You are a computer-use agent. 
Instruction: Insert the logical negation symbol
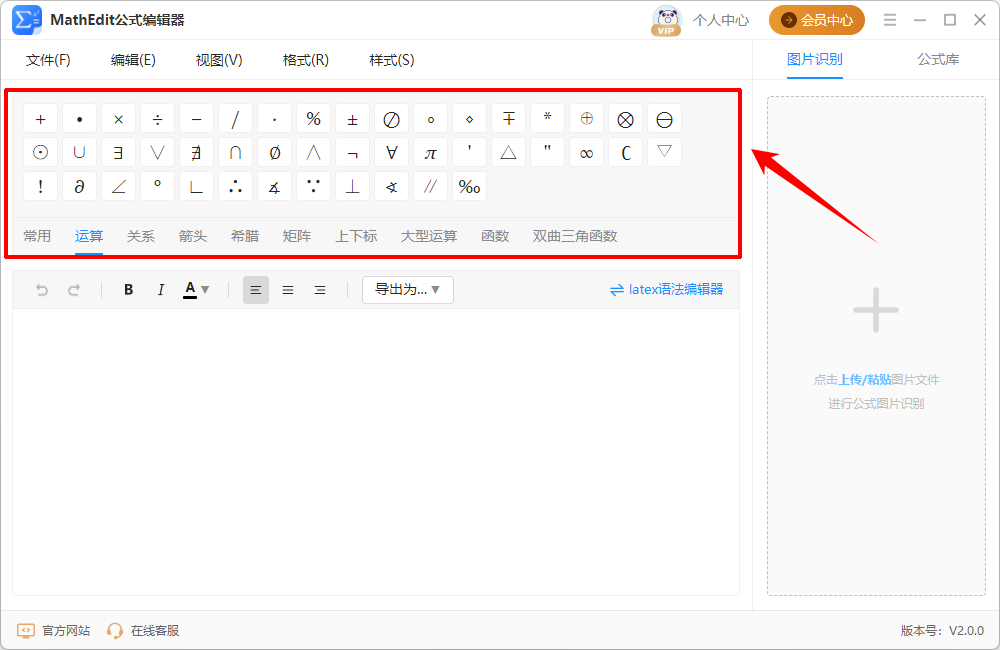point(352,152)
